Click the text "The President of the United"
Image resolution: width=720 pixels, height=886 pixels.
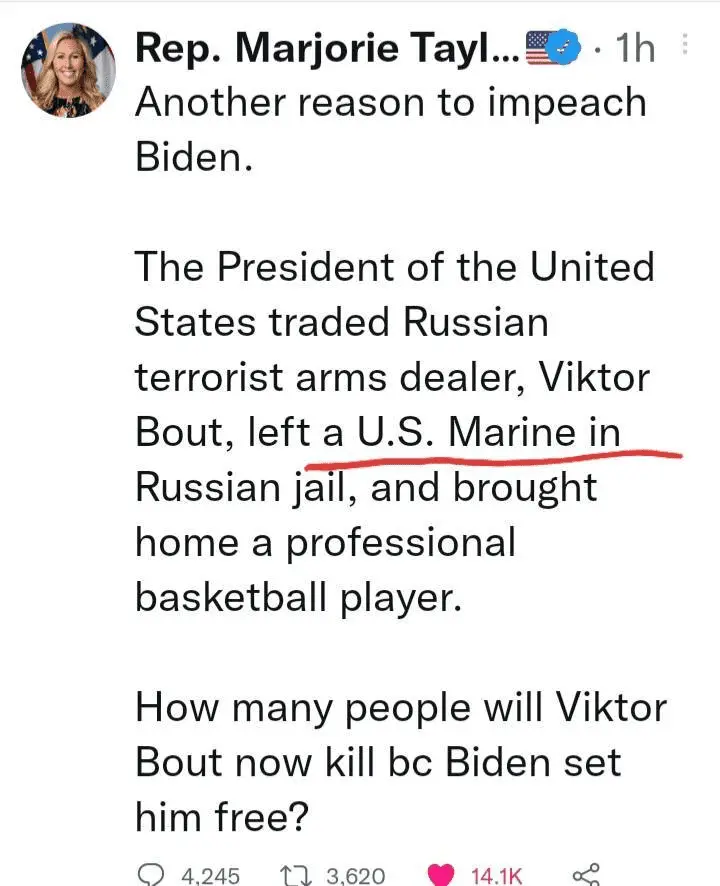395,267
